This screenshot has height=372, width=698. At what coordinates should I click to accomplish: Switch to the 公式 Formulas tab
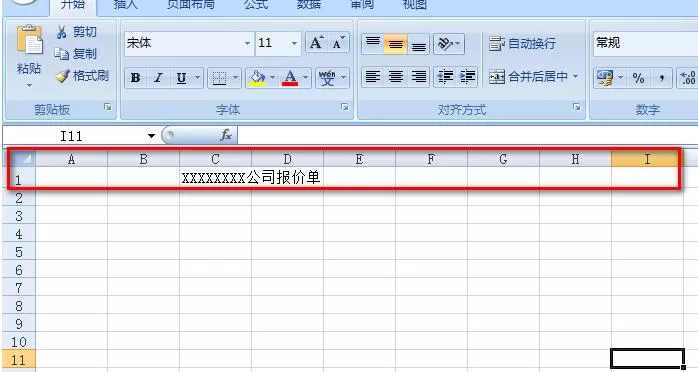[256, 5]
